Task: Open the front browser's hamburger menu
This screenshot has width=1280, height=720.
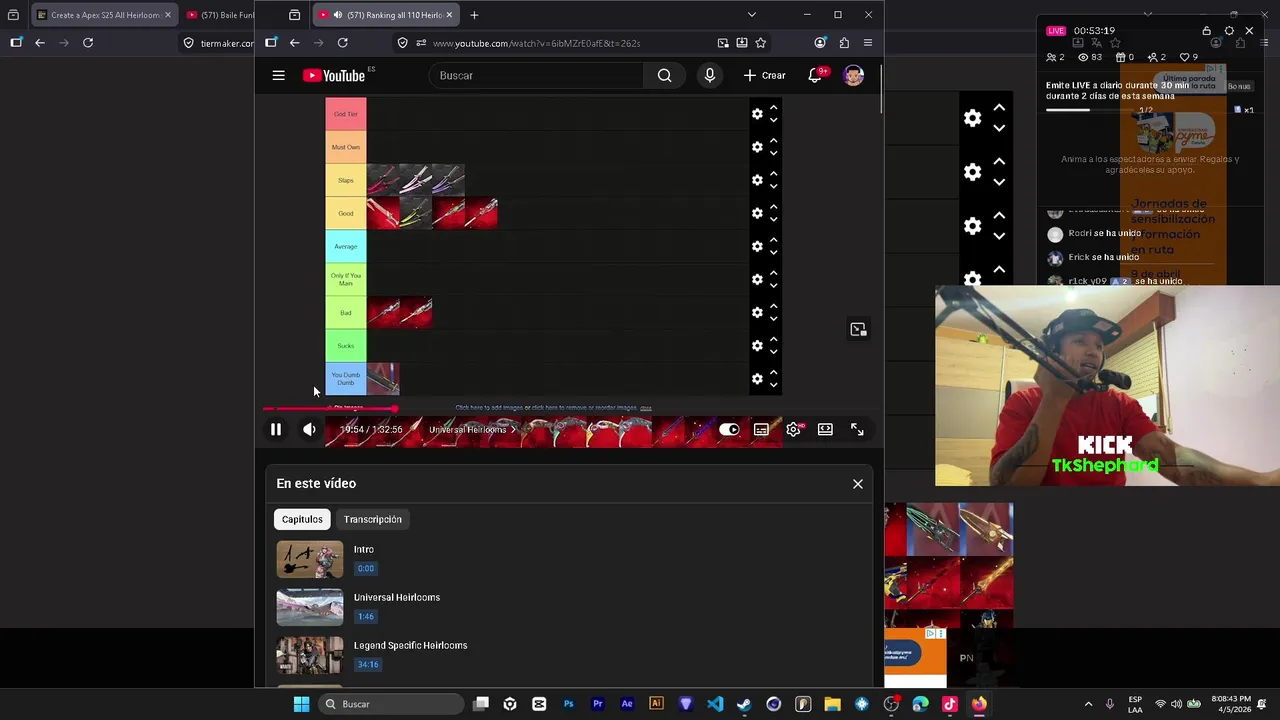Action: pos(868,43)
